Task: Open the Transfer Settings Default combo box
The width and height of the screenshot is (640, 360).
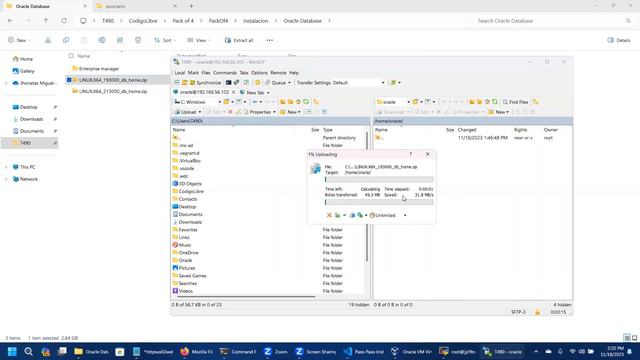Action: tap(358, 82)
